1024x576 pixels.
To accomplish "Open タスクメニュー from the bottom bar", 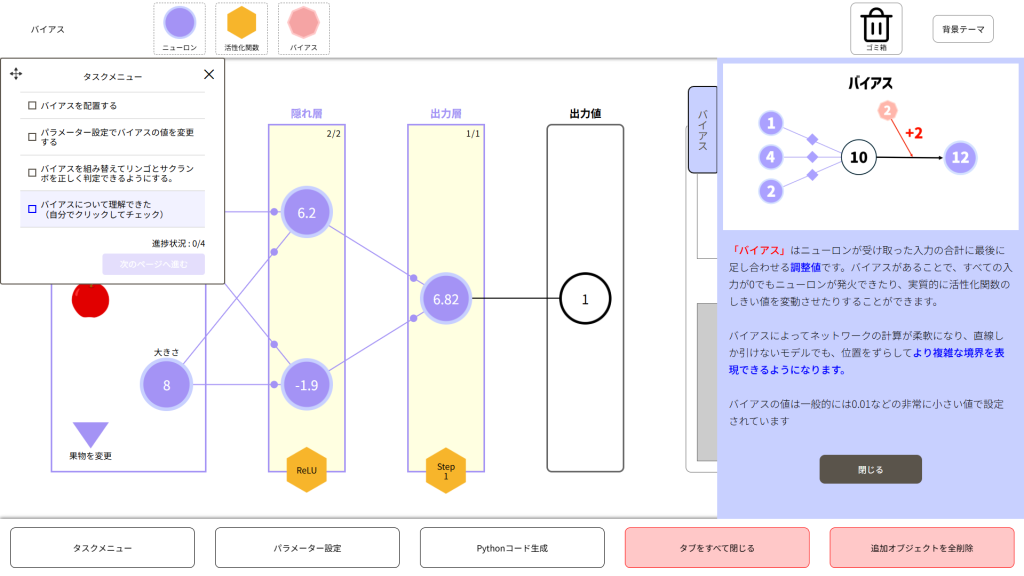I will click(x=100, y=548).
